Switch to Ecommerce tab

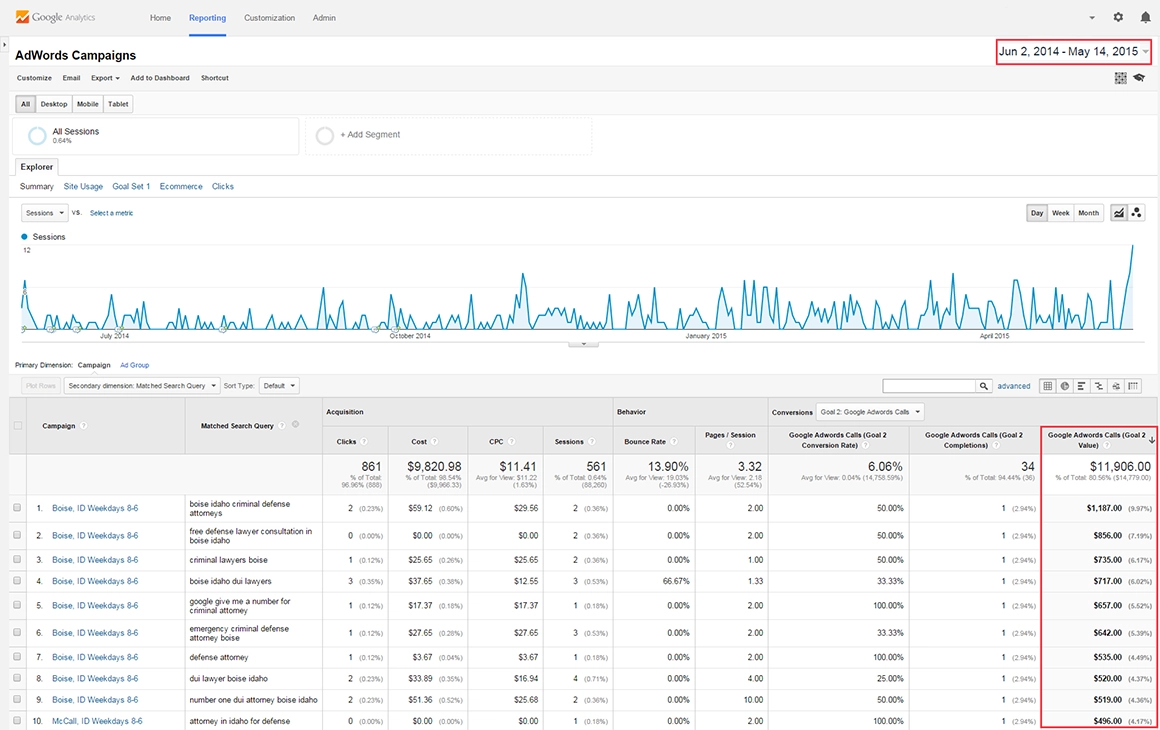click(181, 186)
